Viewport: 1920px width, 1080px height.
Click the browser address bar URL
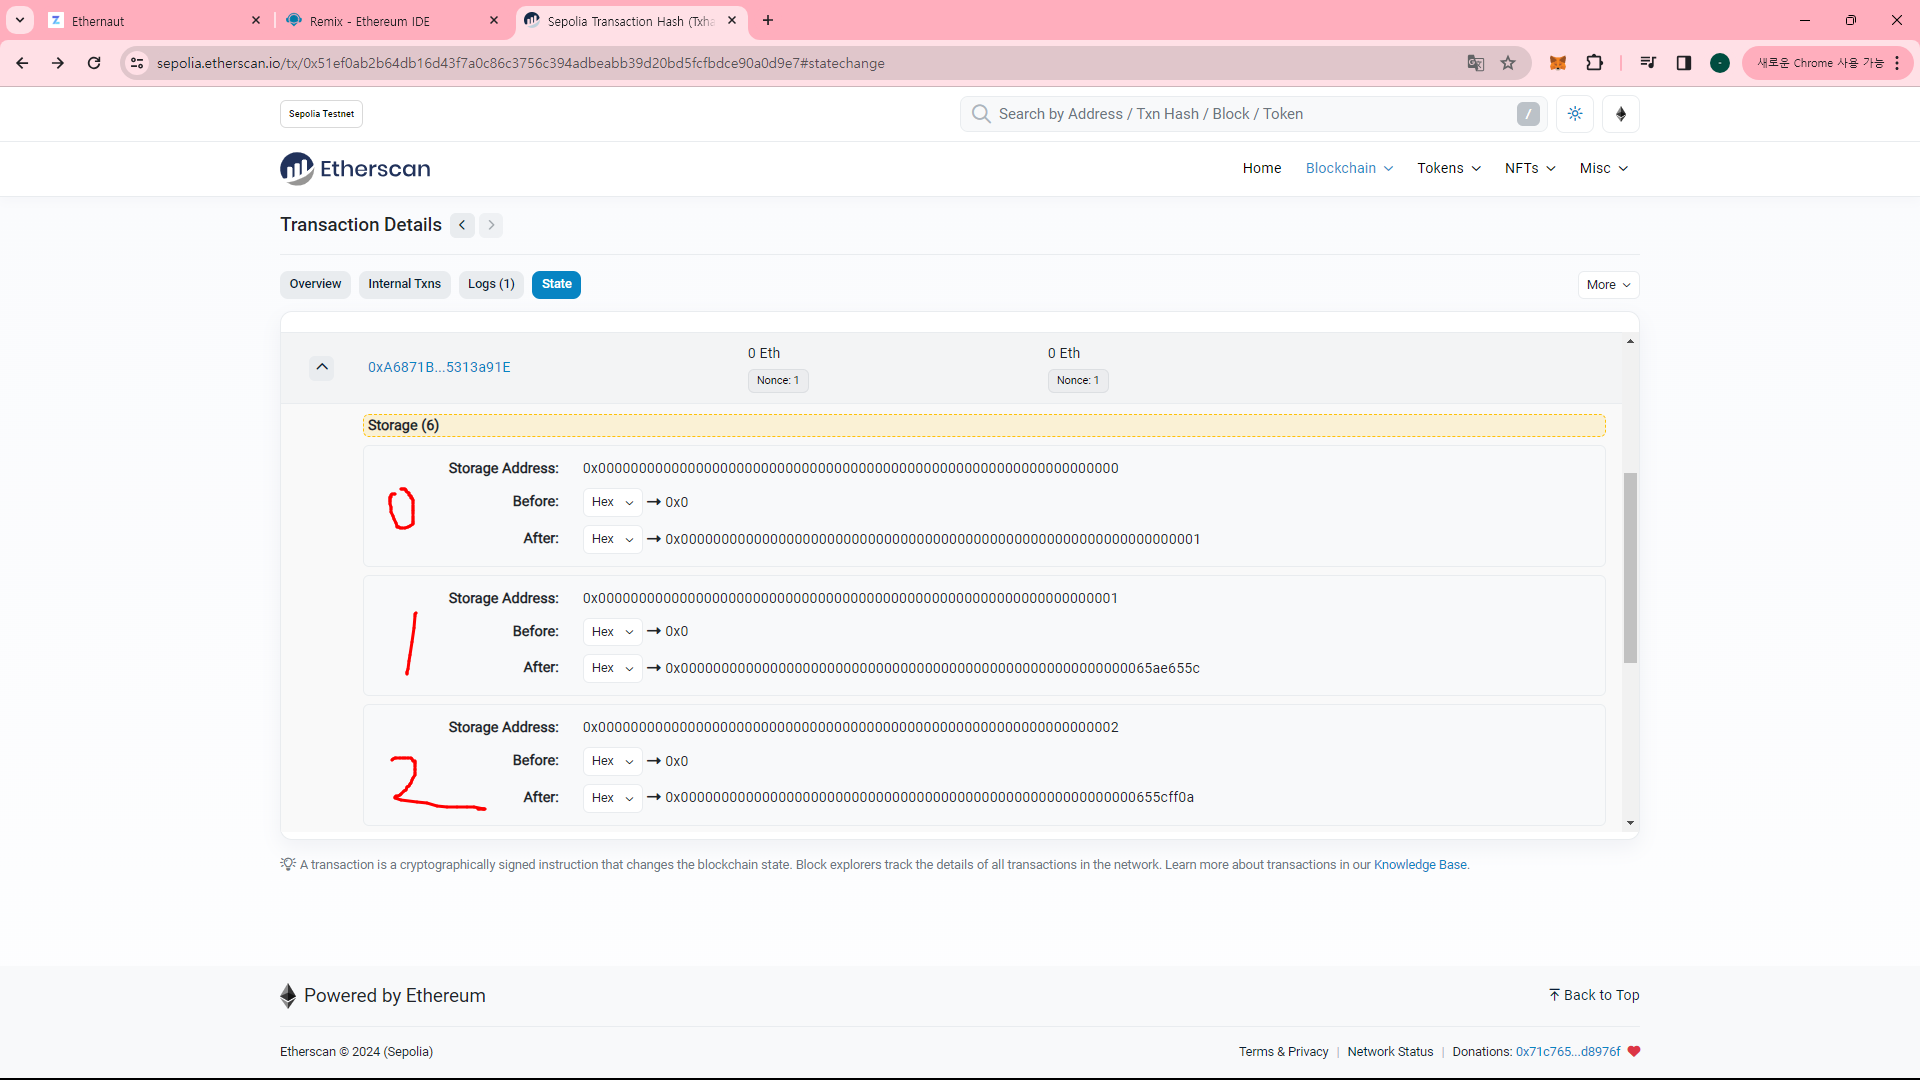click(x=520, y=63)
